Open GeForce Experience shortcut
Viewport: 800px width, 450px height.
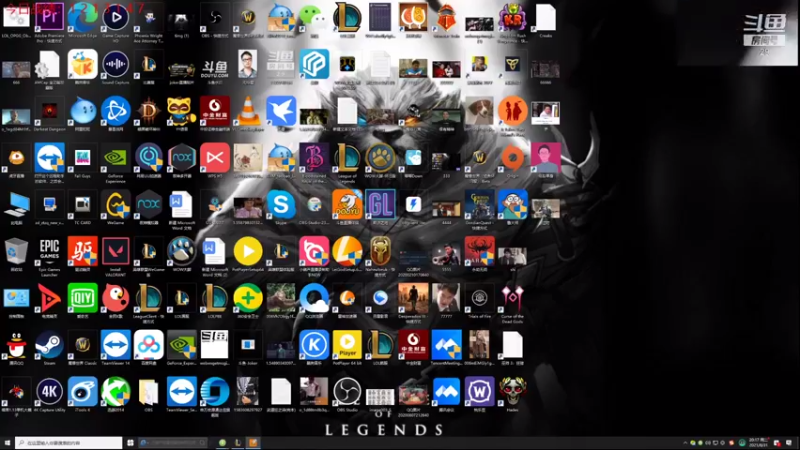coord(116,158)
